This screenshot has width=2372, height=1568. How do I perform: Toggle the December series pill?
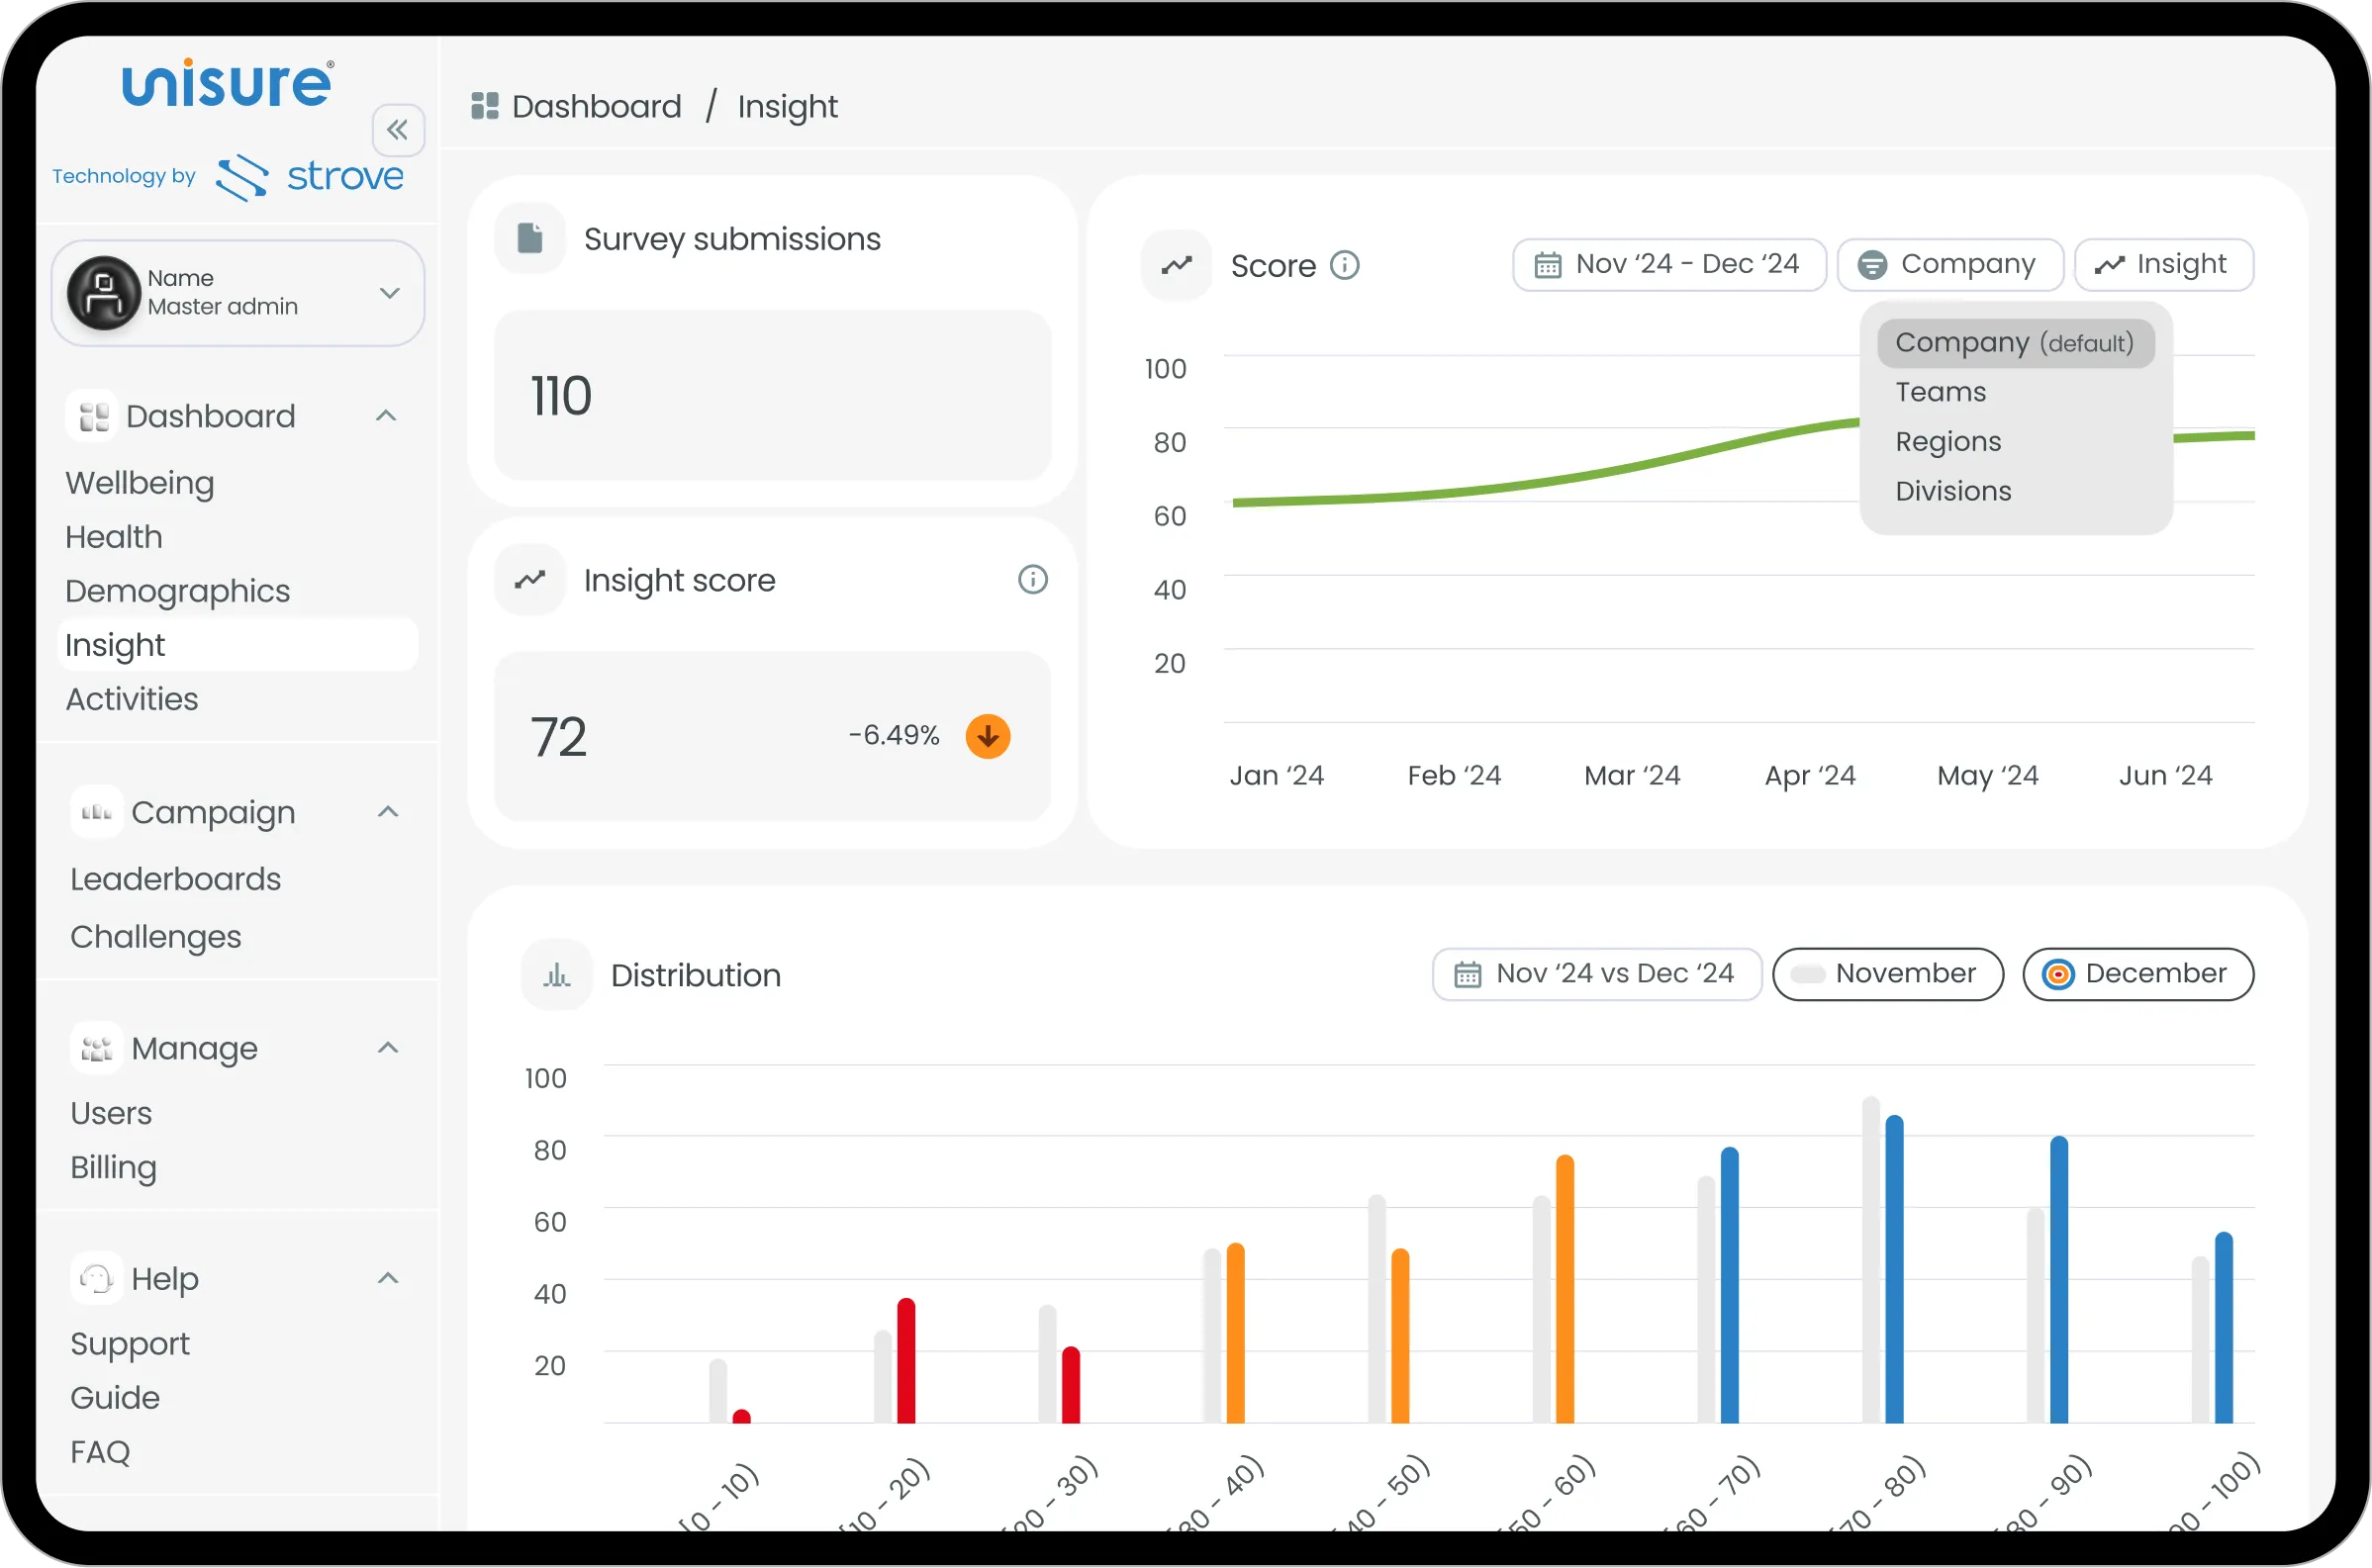[2137, 973]
